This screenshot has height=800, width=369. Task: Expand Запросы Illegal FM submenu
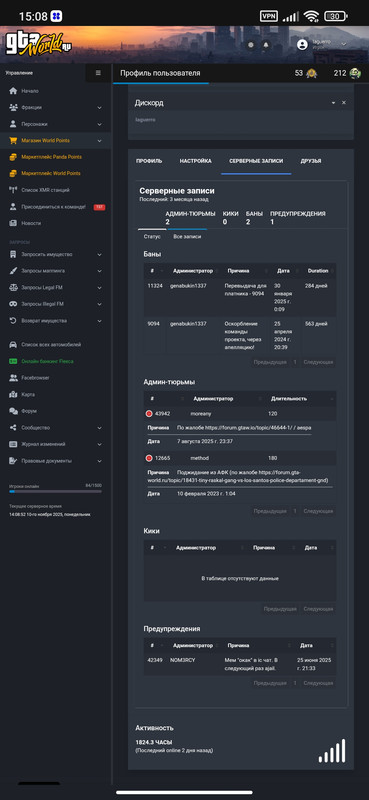[x=100, y=304]
